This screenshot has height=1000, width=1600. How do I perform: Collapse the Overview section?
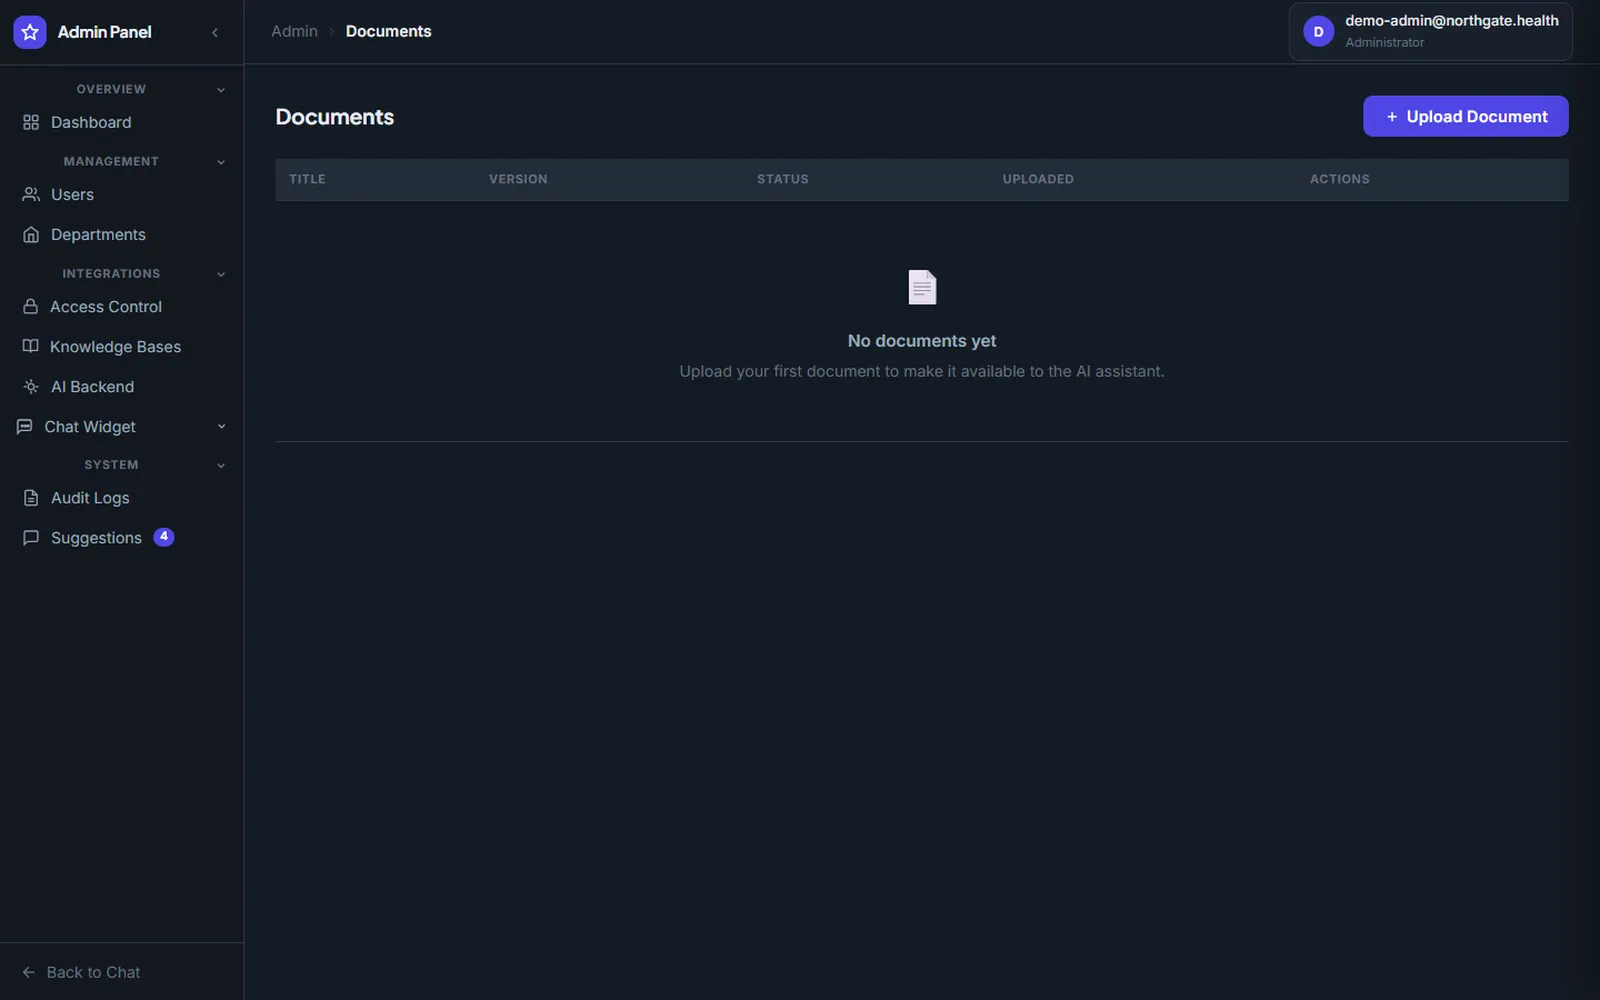coord(221,90)
